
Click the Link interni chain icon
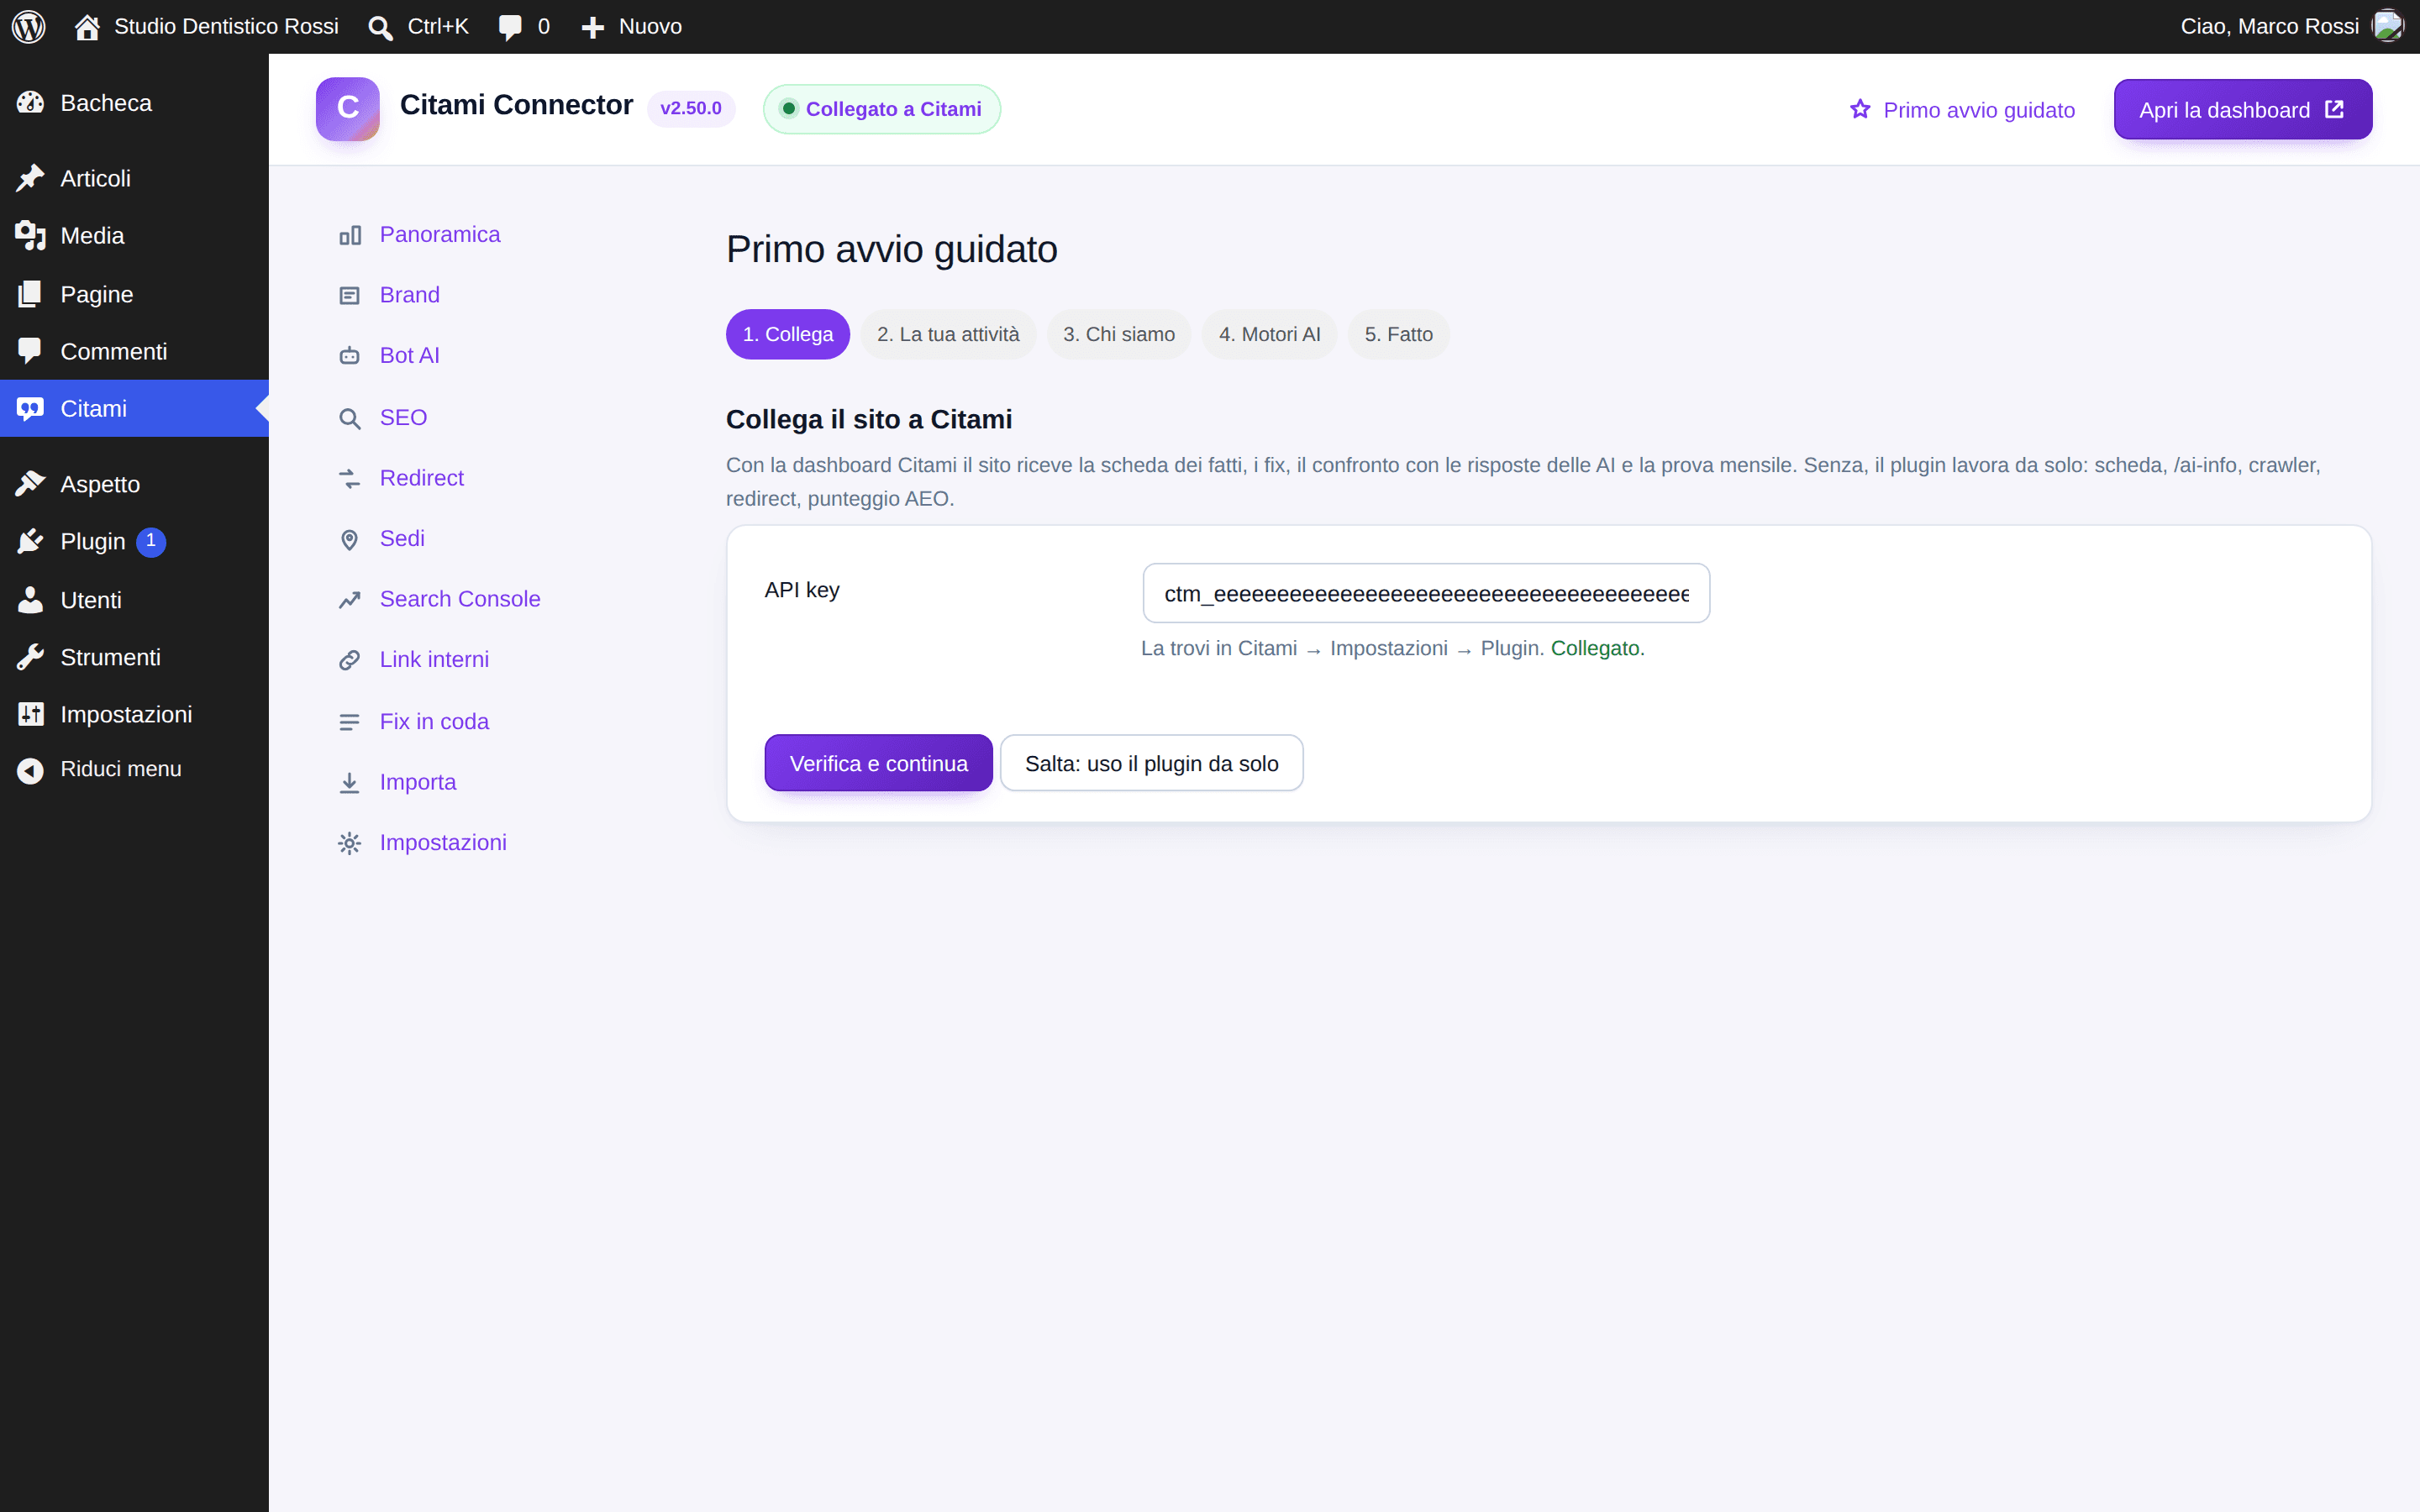point(349,660)
